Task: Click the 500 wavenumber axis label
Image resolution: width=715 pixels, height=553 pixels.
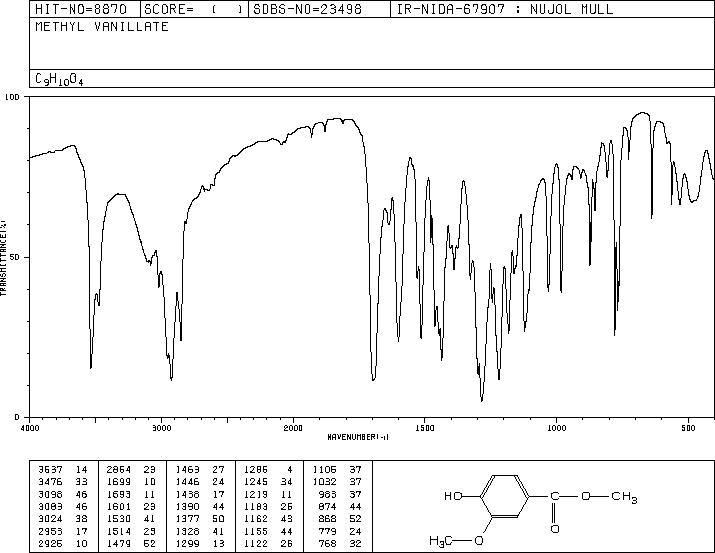Action: (689, 428)
